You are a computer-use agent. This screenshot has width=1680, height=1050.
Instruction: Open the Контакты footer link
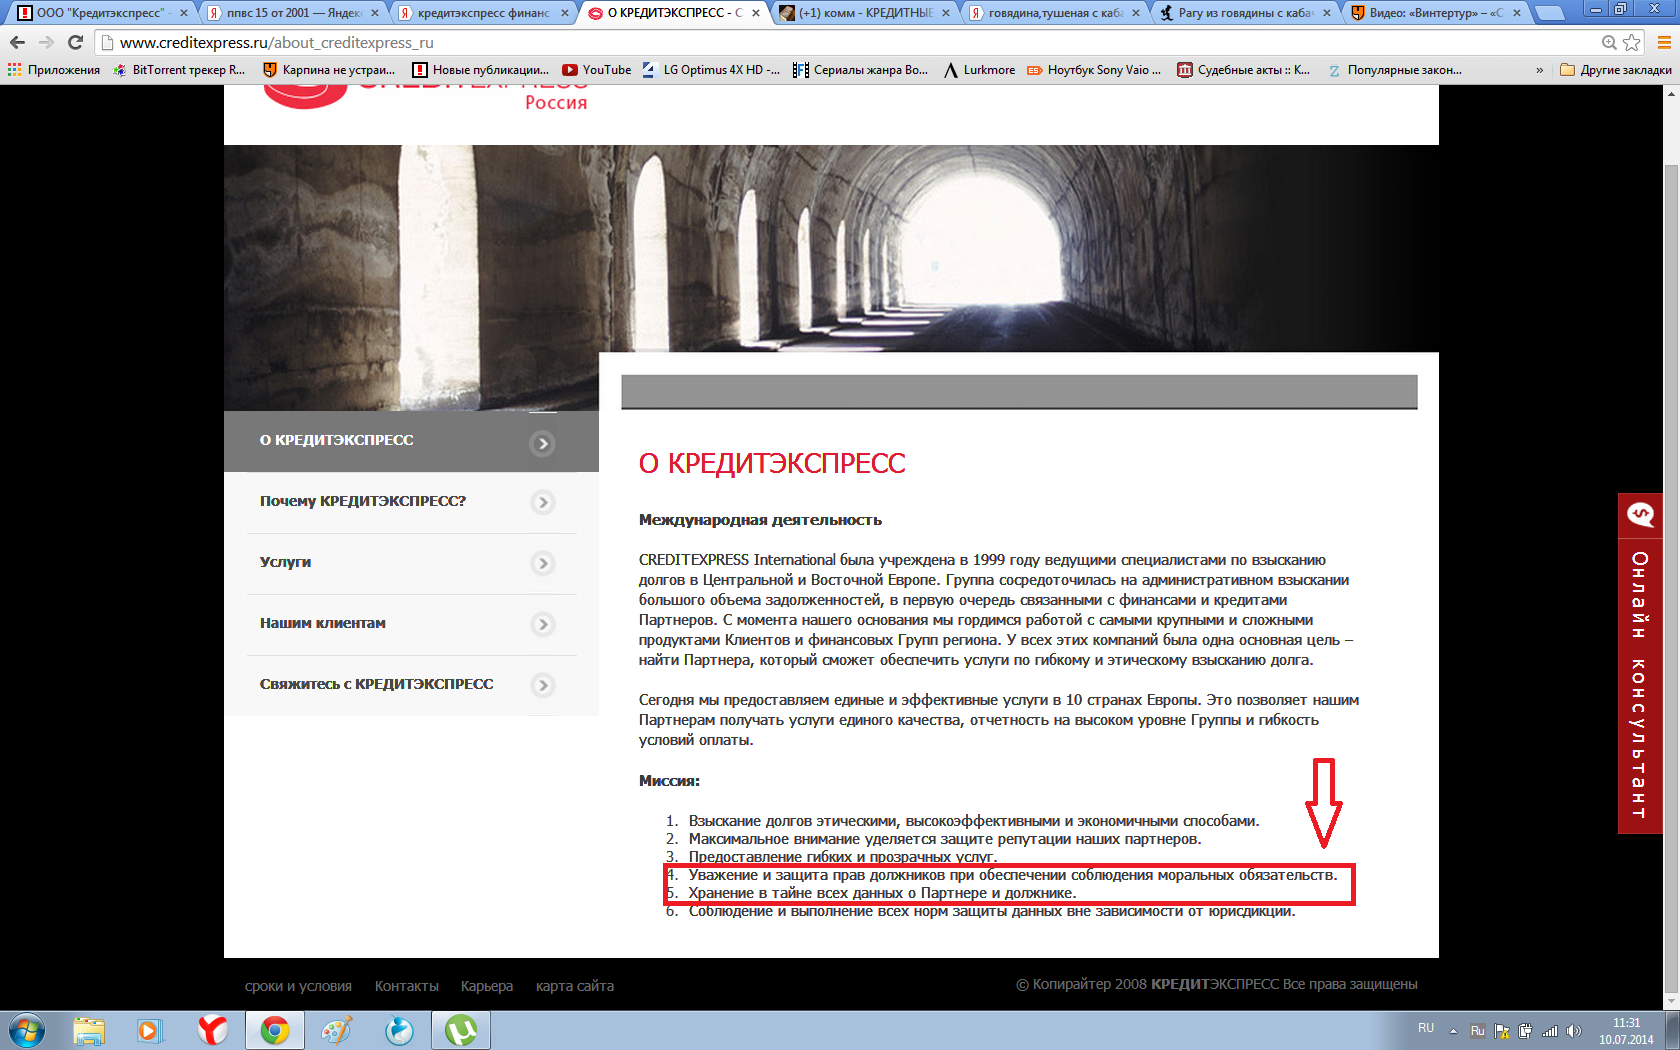click(x=407, y=986)
